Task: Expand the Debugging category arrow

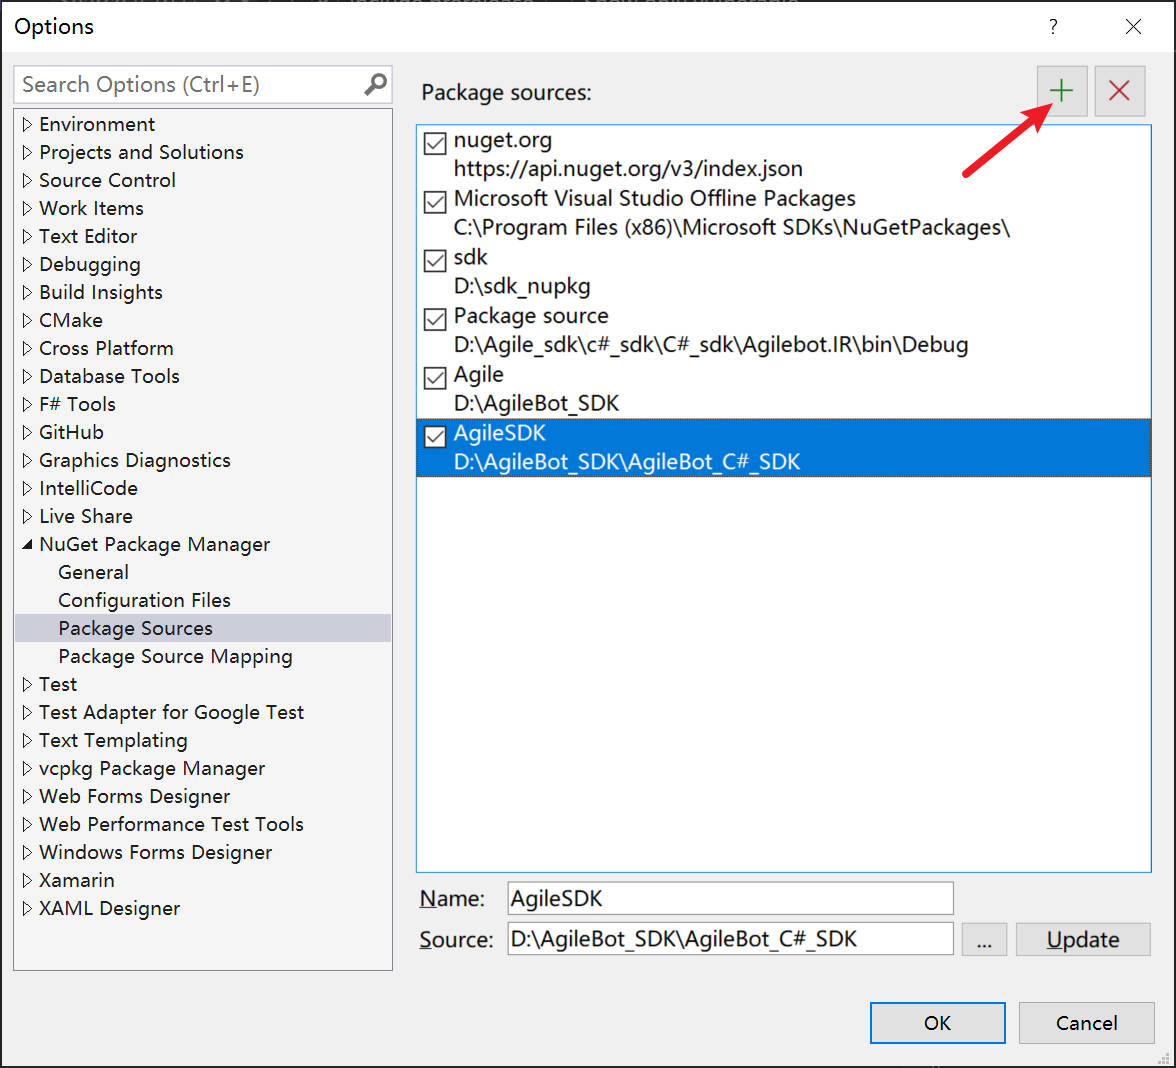Action: (27, 265)
